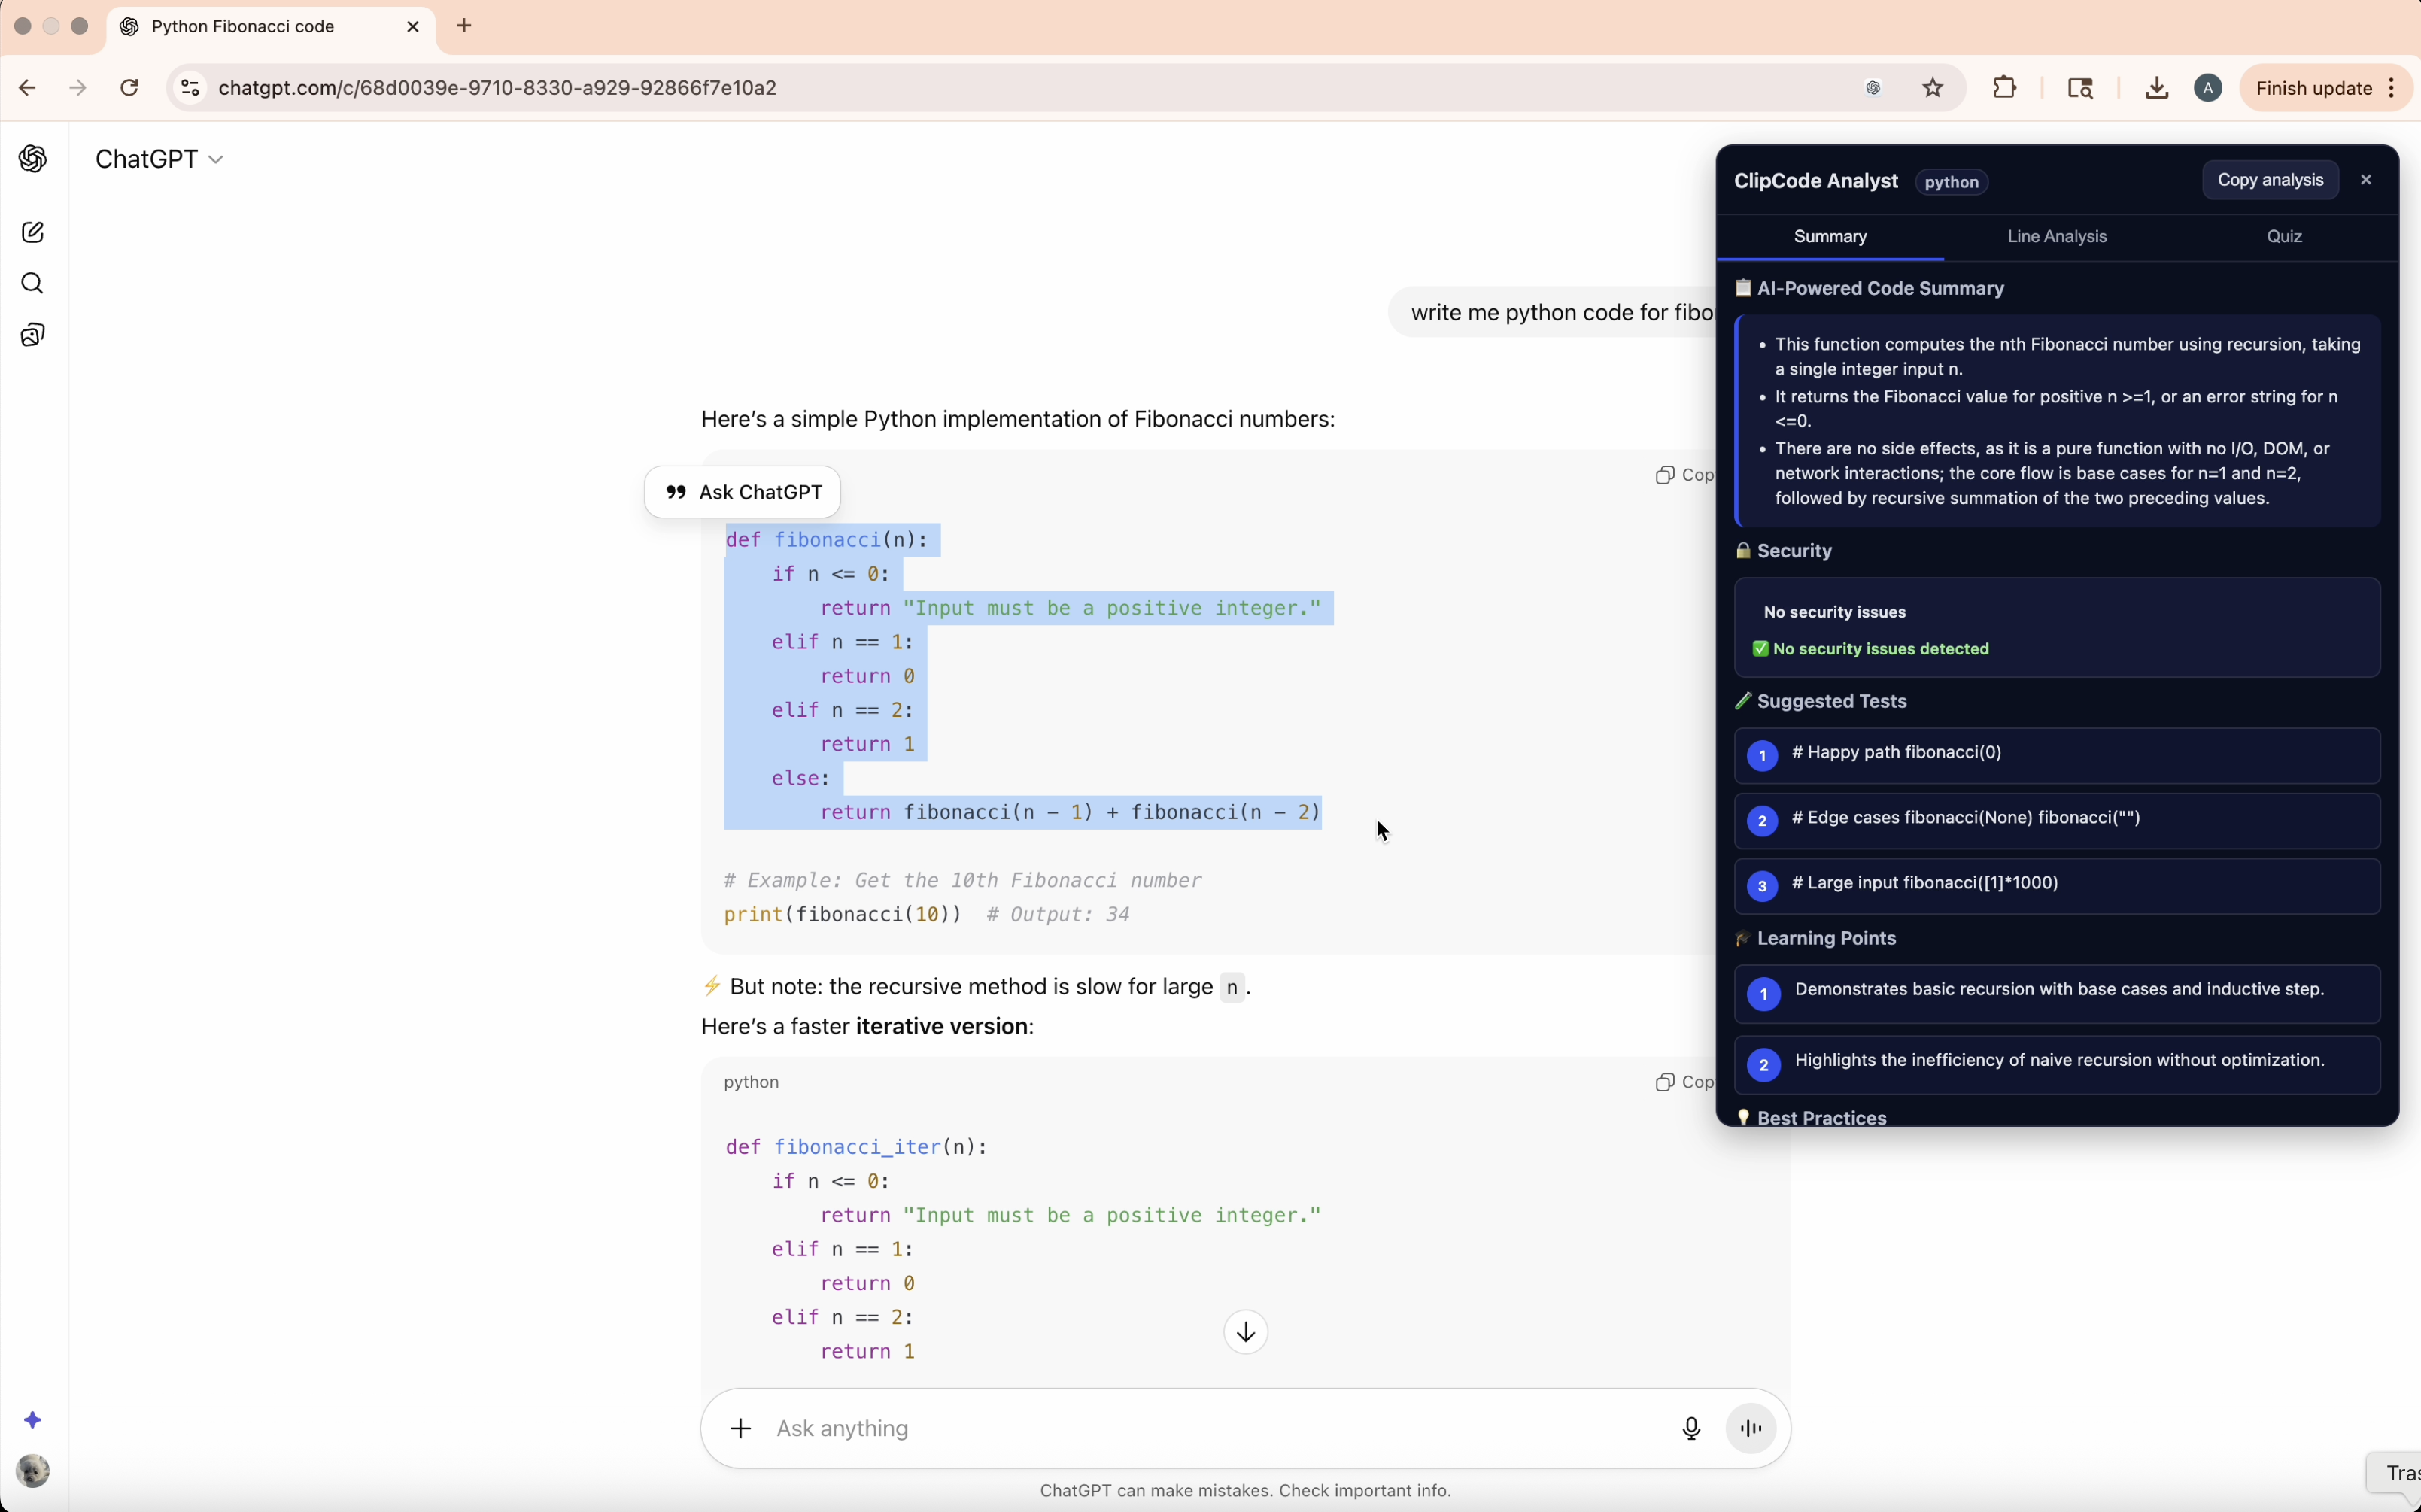
Task: Click the ChatGPT logo in sidebar
Action: click(33, 159)
